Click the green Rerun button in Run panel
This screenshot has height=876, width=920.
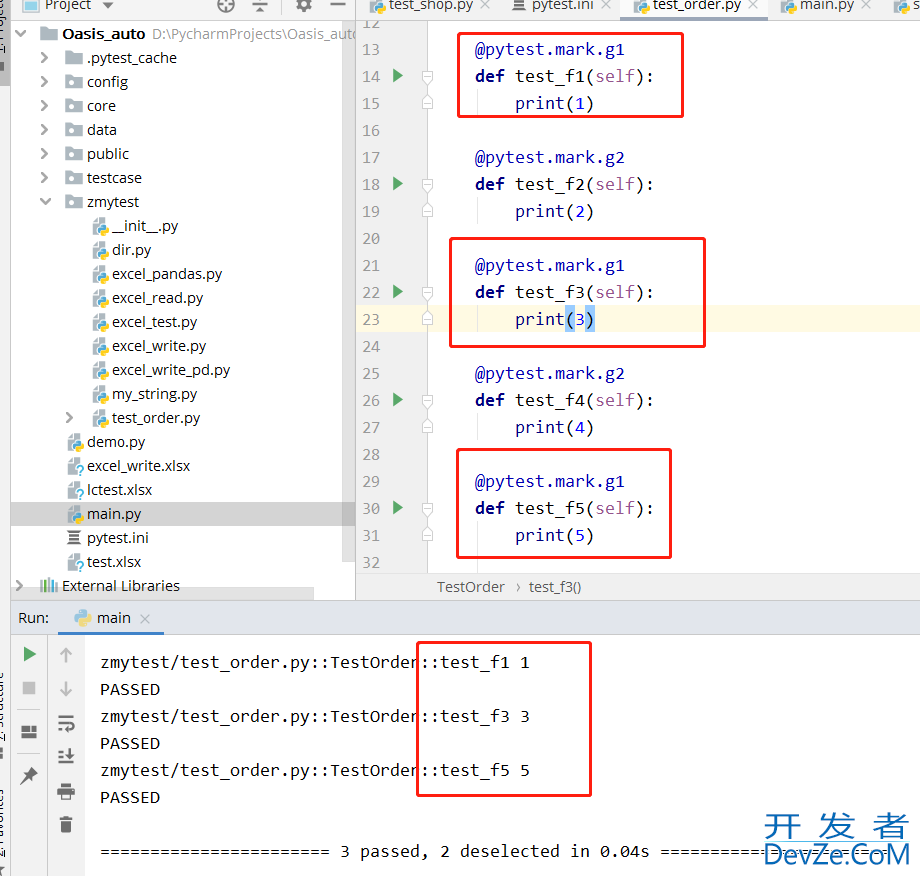[29, 654]
